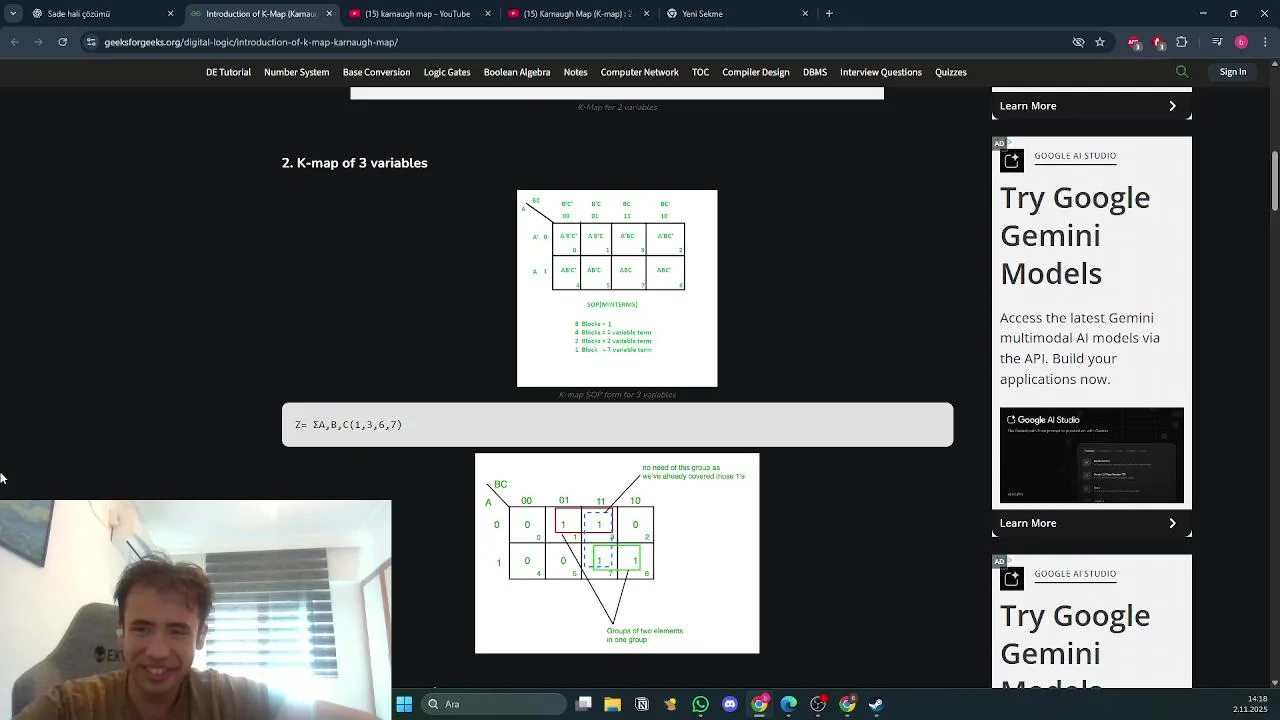Image resolution: width=1280 pixels, height=720 pixels.
Task: Open File Explorer from the taskbar
Action: [x=613, y=704]
